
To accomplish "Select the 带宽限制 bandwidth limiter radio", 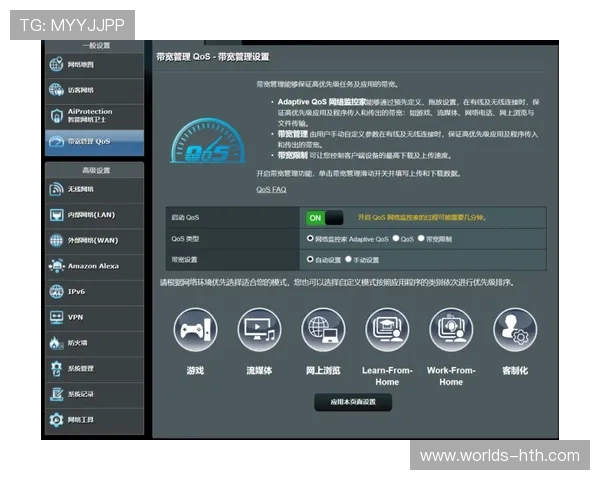I will [421, 238].
